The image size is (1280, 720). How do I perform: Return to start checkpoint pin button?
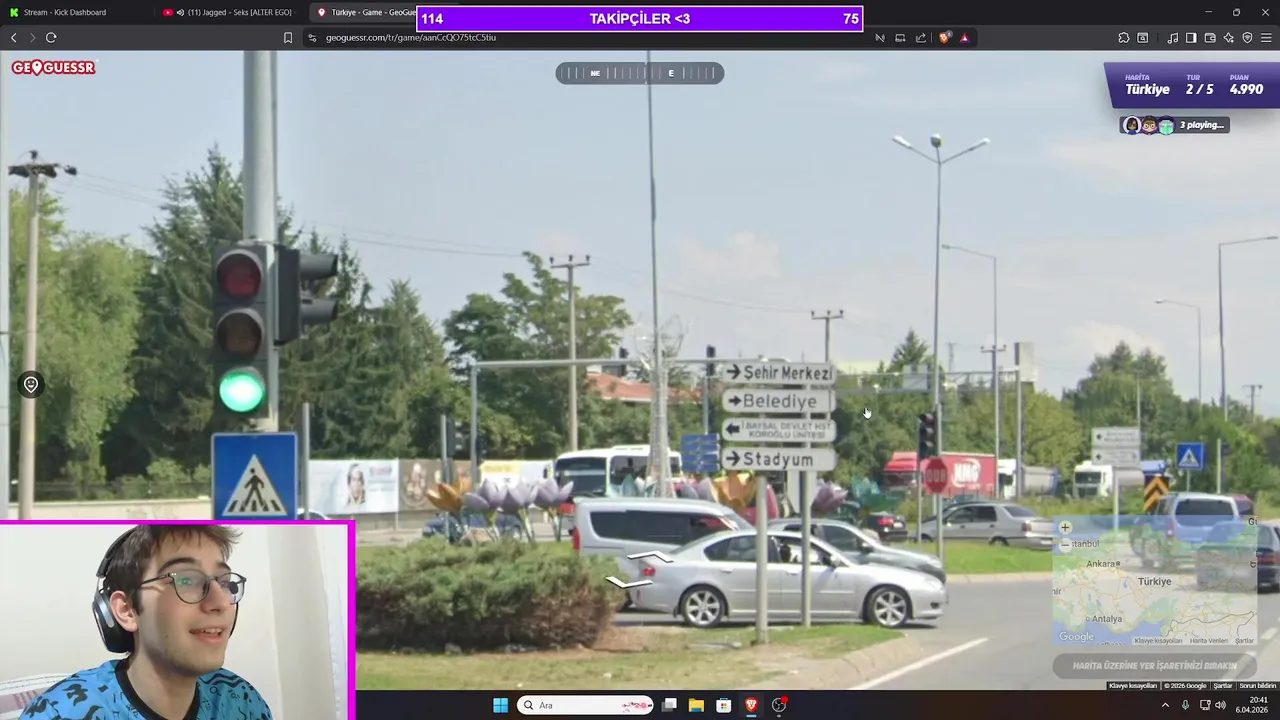[31, 385]
